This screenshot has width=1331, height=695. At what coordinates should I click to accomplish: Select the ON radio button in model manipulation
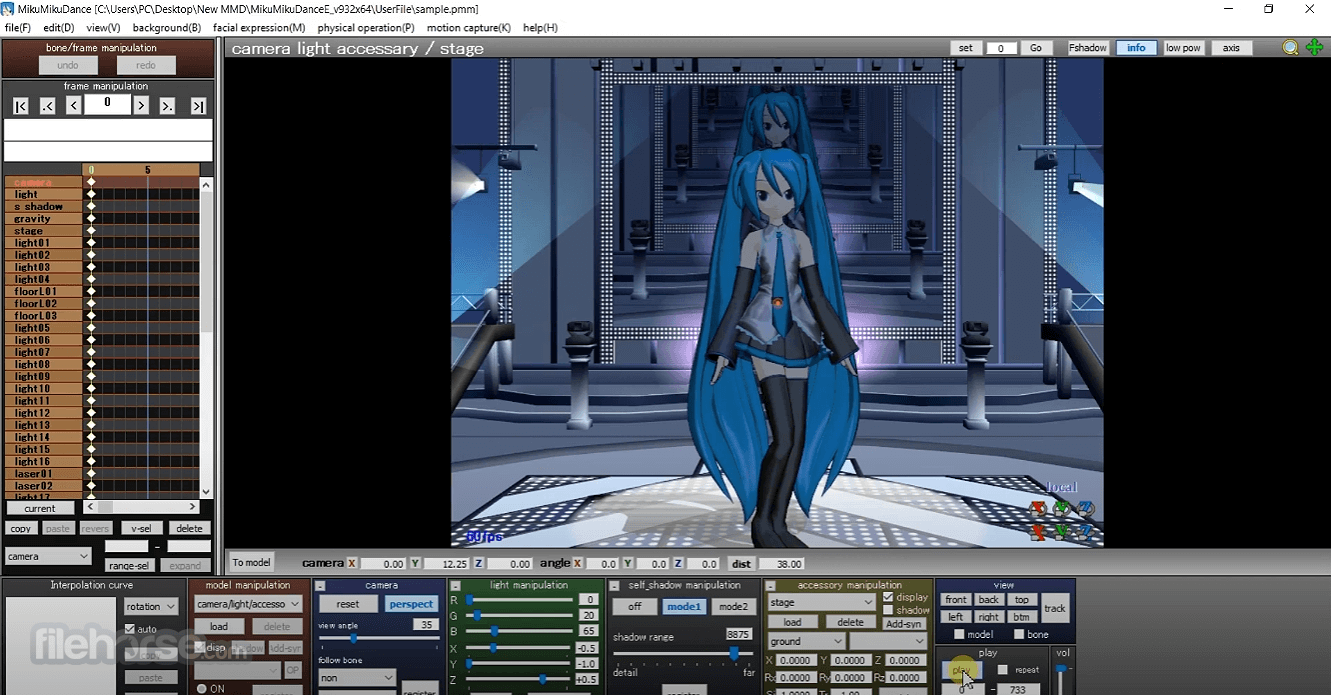tap(202, 689)
